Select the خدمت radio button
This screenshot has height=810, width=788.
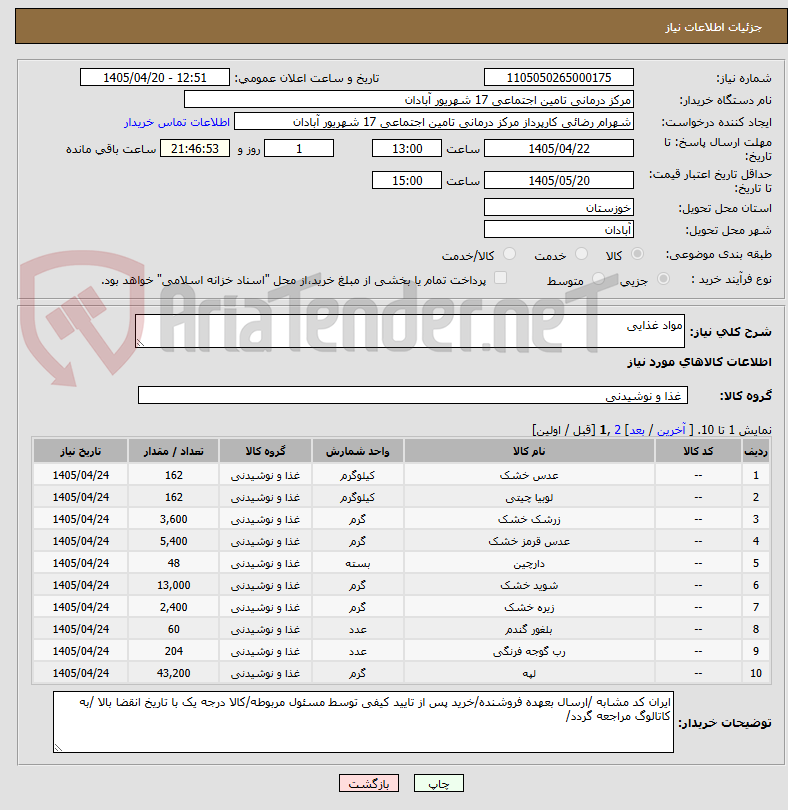click(x=581, y=254)
